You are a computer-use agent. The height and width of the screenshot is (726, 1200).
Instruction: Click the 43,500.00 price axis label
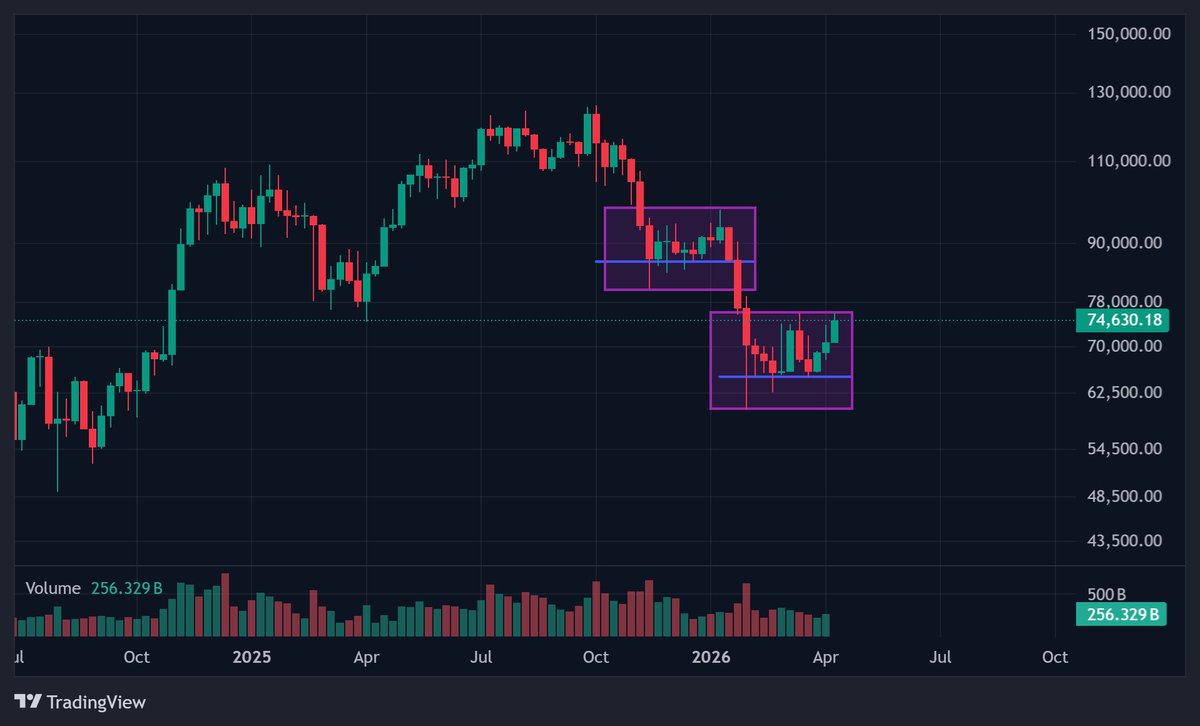click(1125, 540)
